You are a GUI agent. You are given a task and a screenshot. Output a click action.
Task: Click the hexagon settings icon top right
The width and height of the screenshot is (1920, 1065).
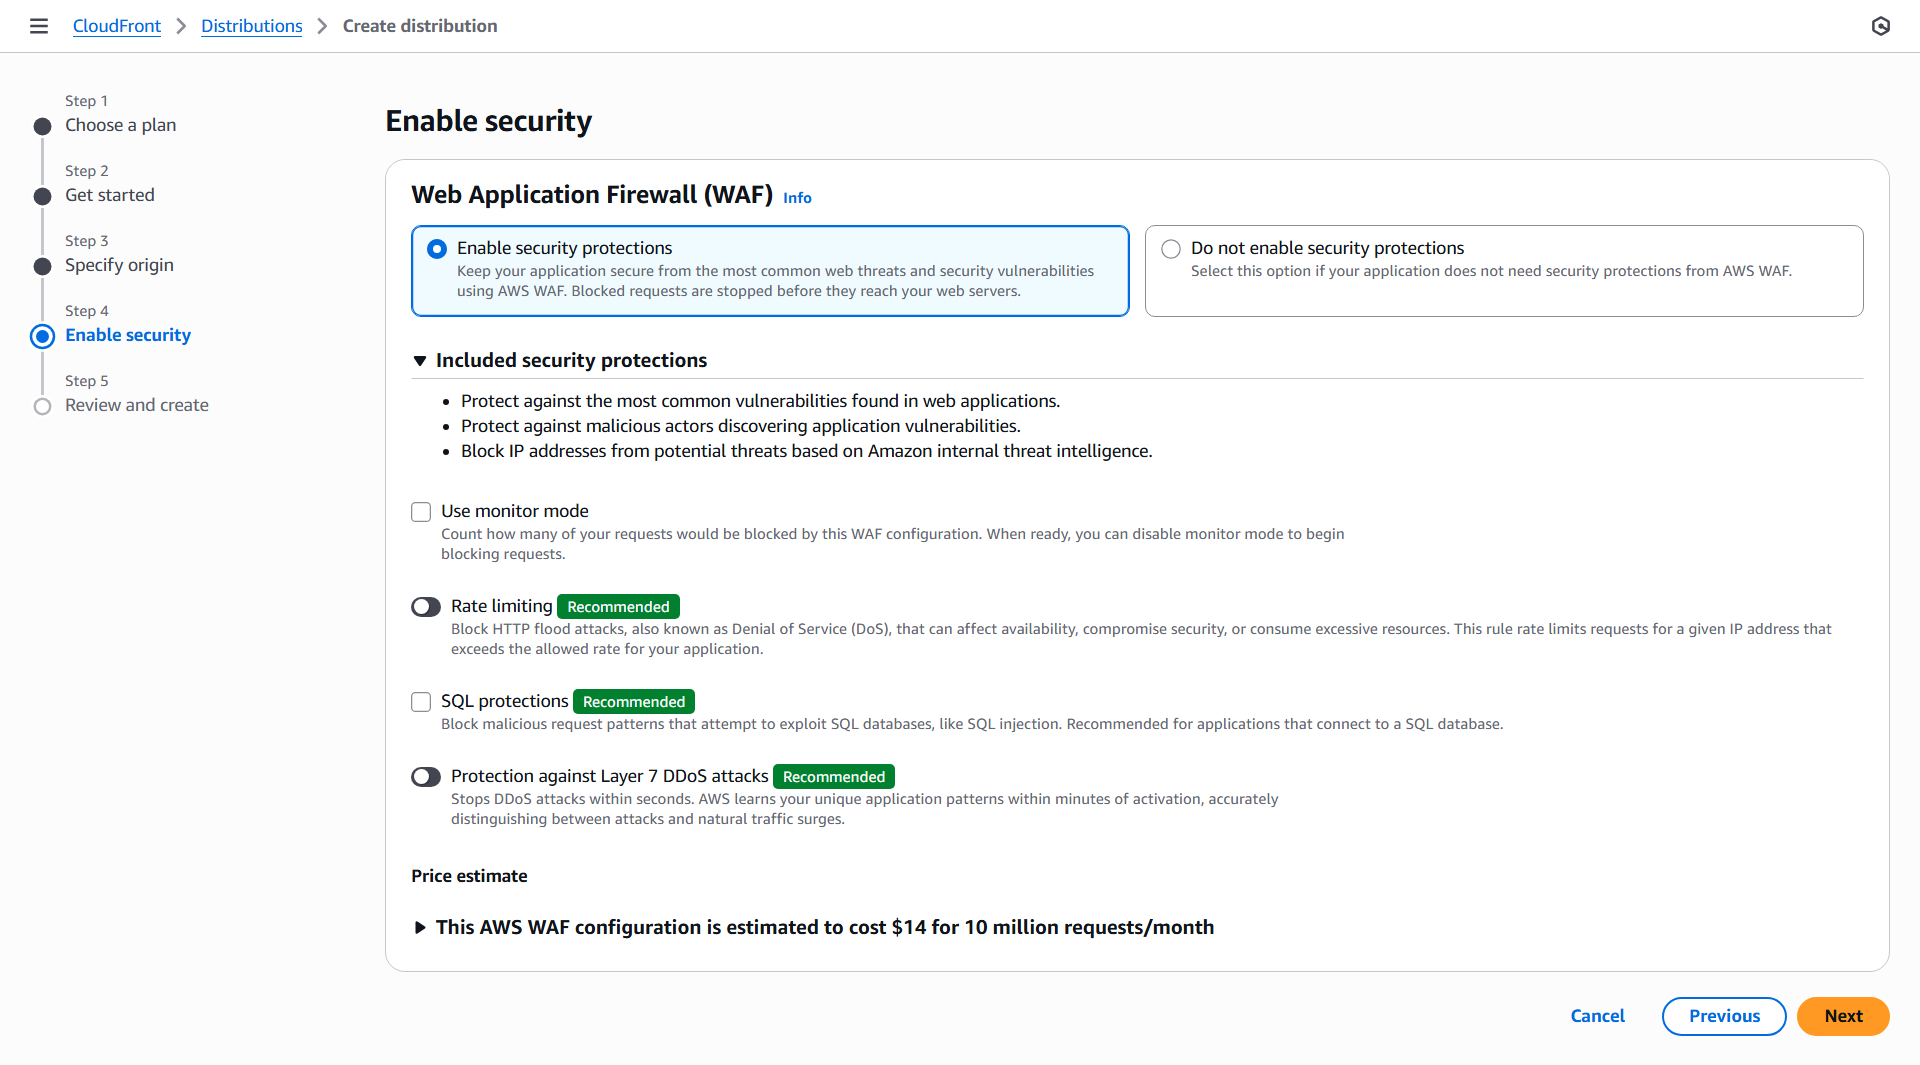pyautogui.click(x=1880, y=26)
